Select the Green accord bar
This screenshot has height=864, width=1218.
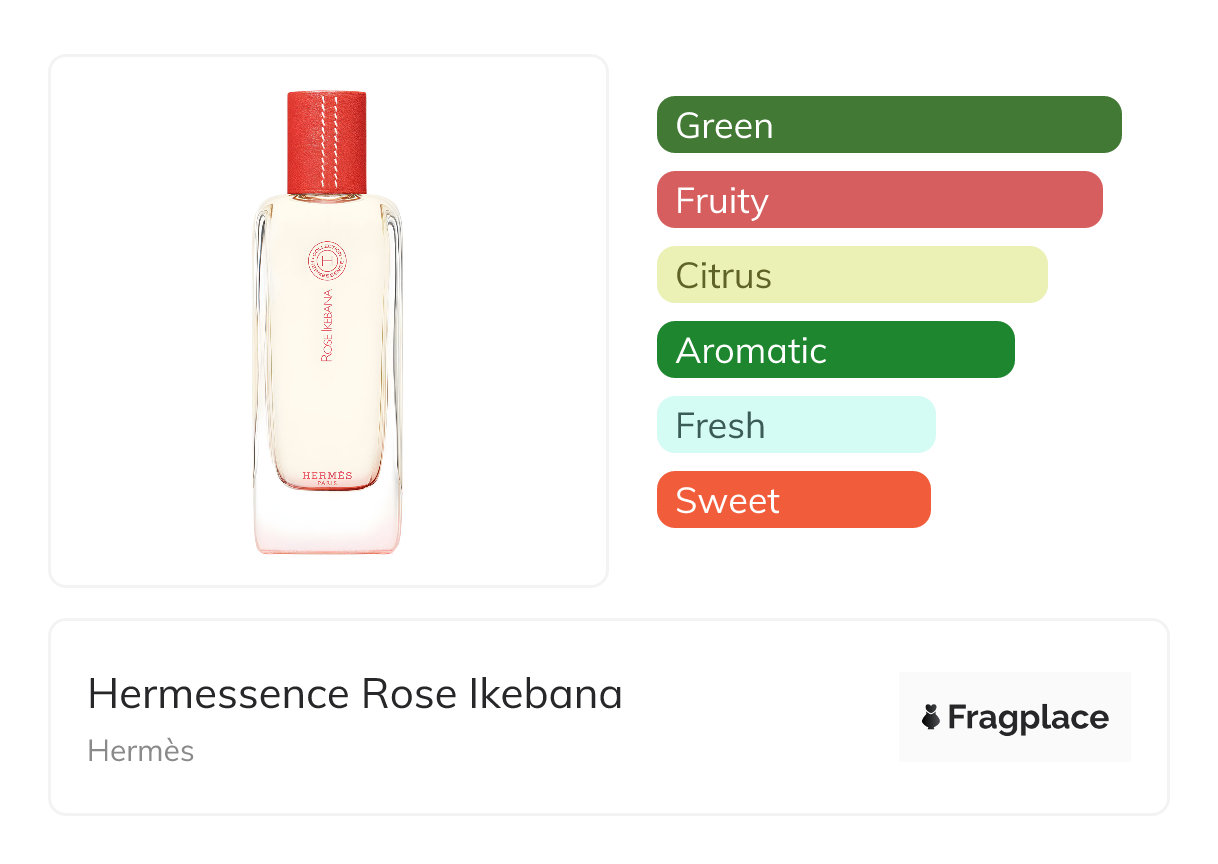(x=888, y=125)
